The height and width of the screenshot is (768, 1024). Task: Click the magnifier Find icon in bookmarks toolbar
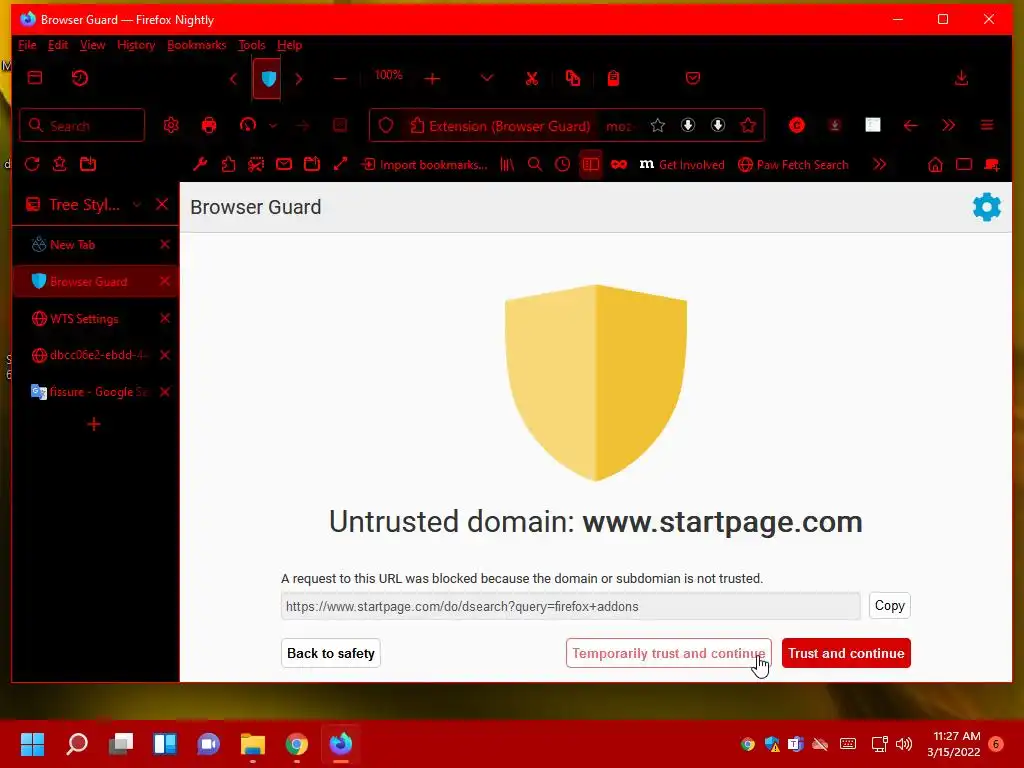point(535,165)
